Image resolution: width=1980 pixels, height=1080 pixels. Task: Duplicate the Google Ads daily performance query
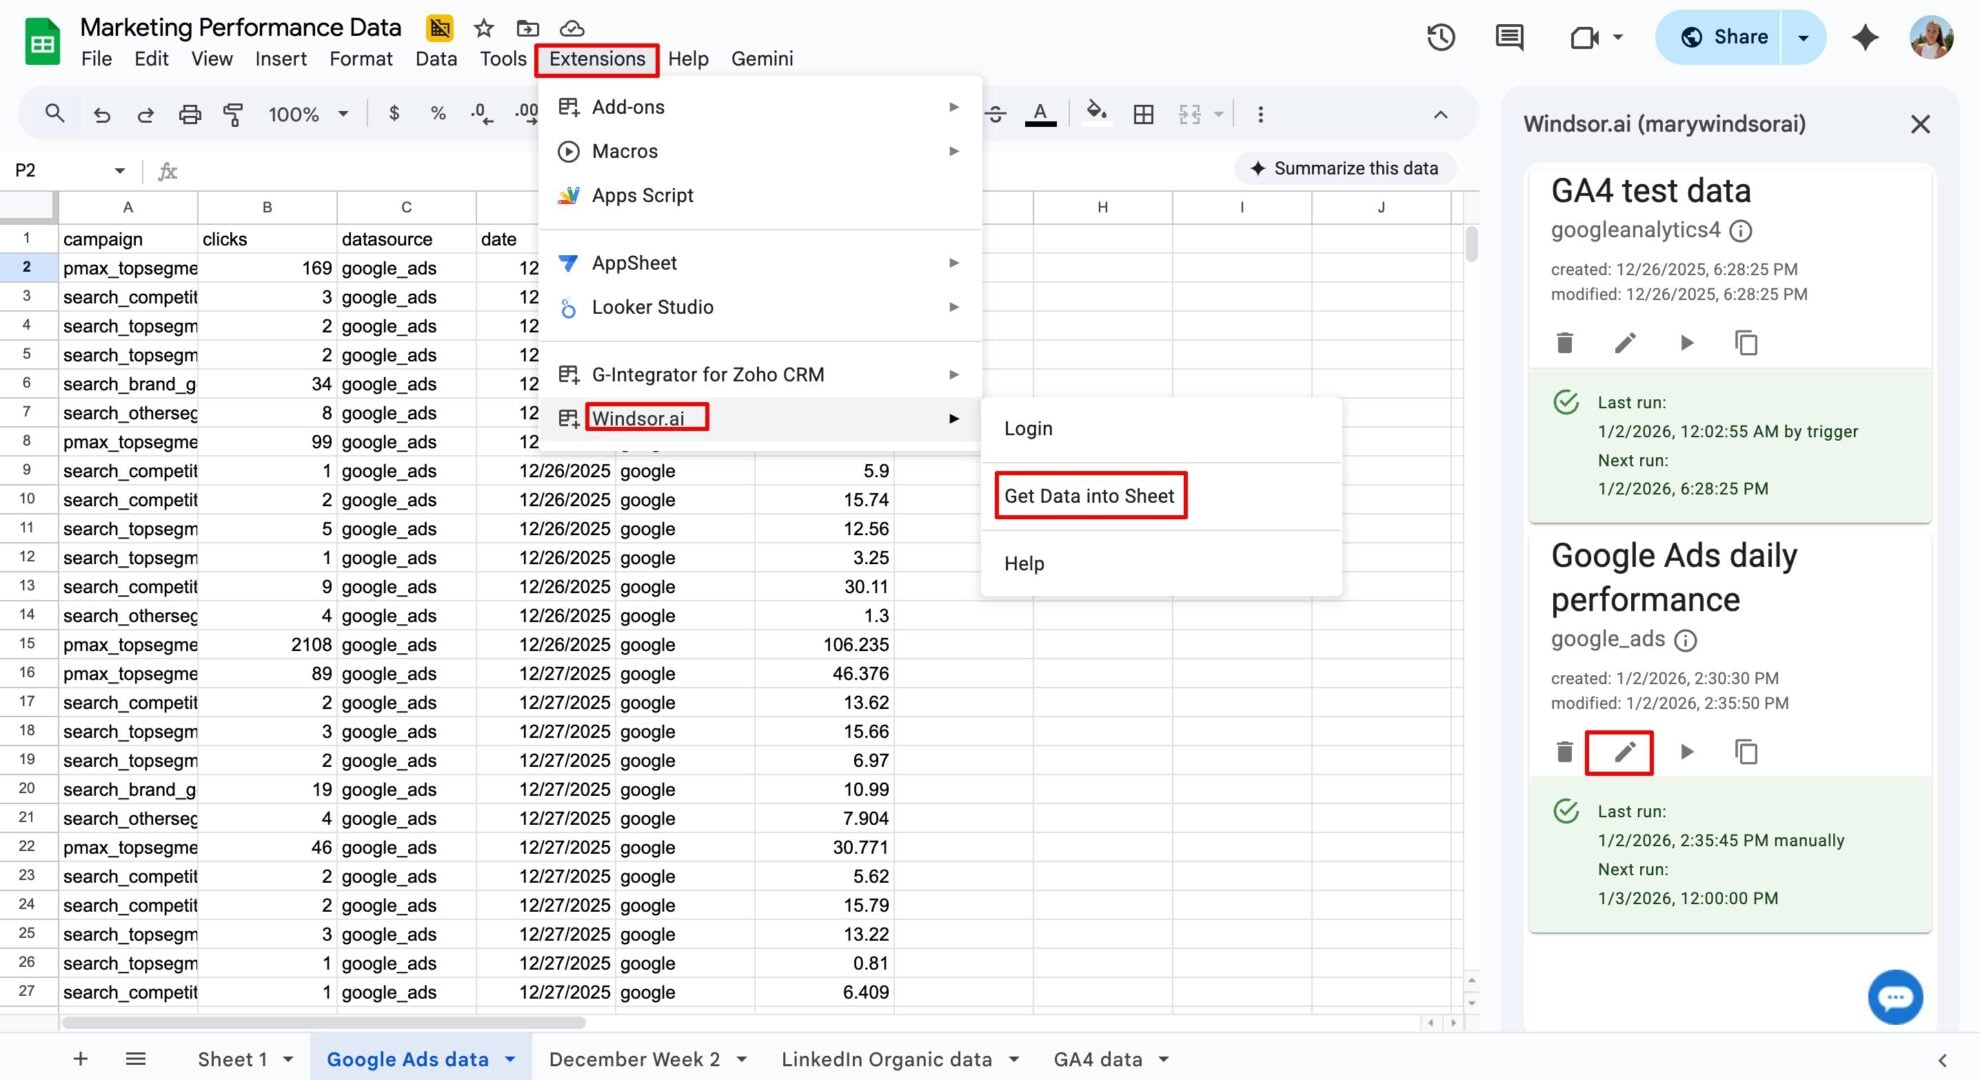(x=1746, y=752)
